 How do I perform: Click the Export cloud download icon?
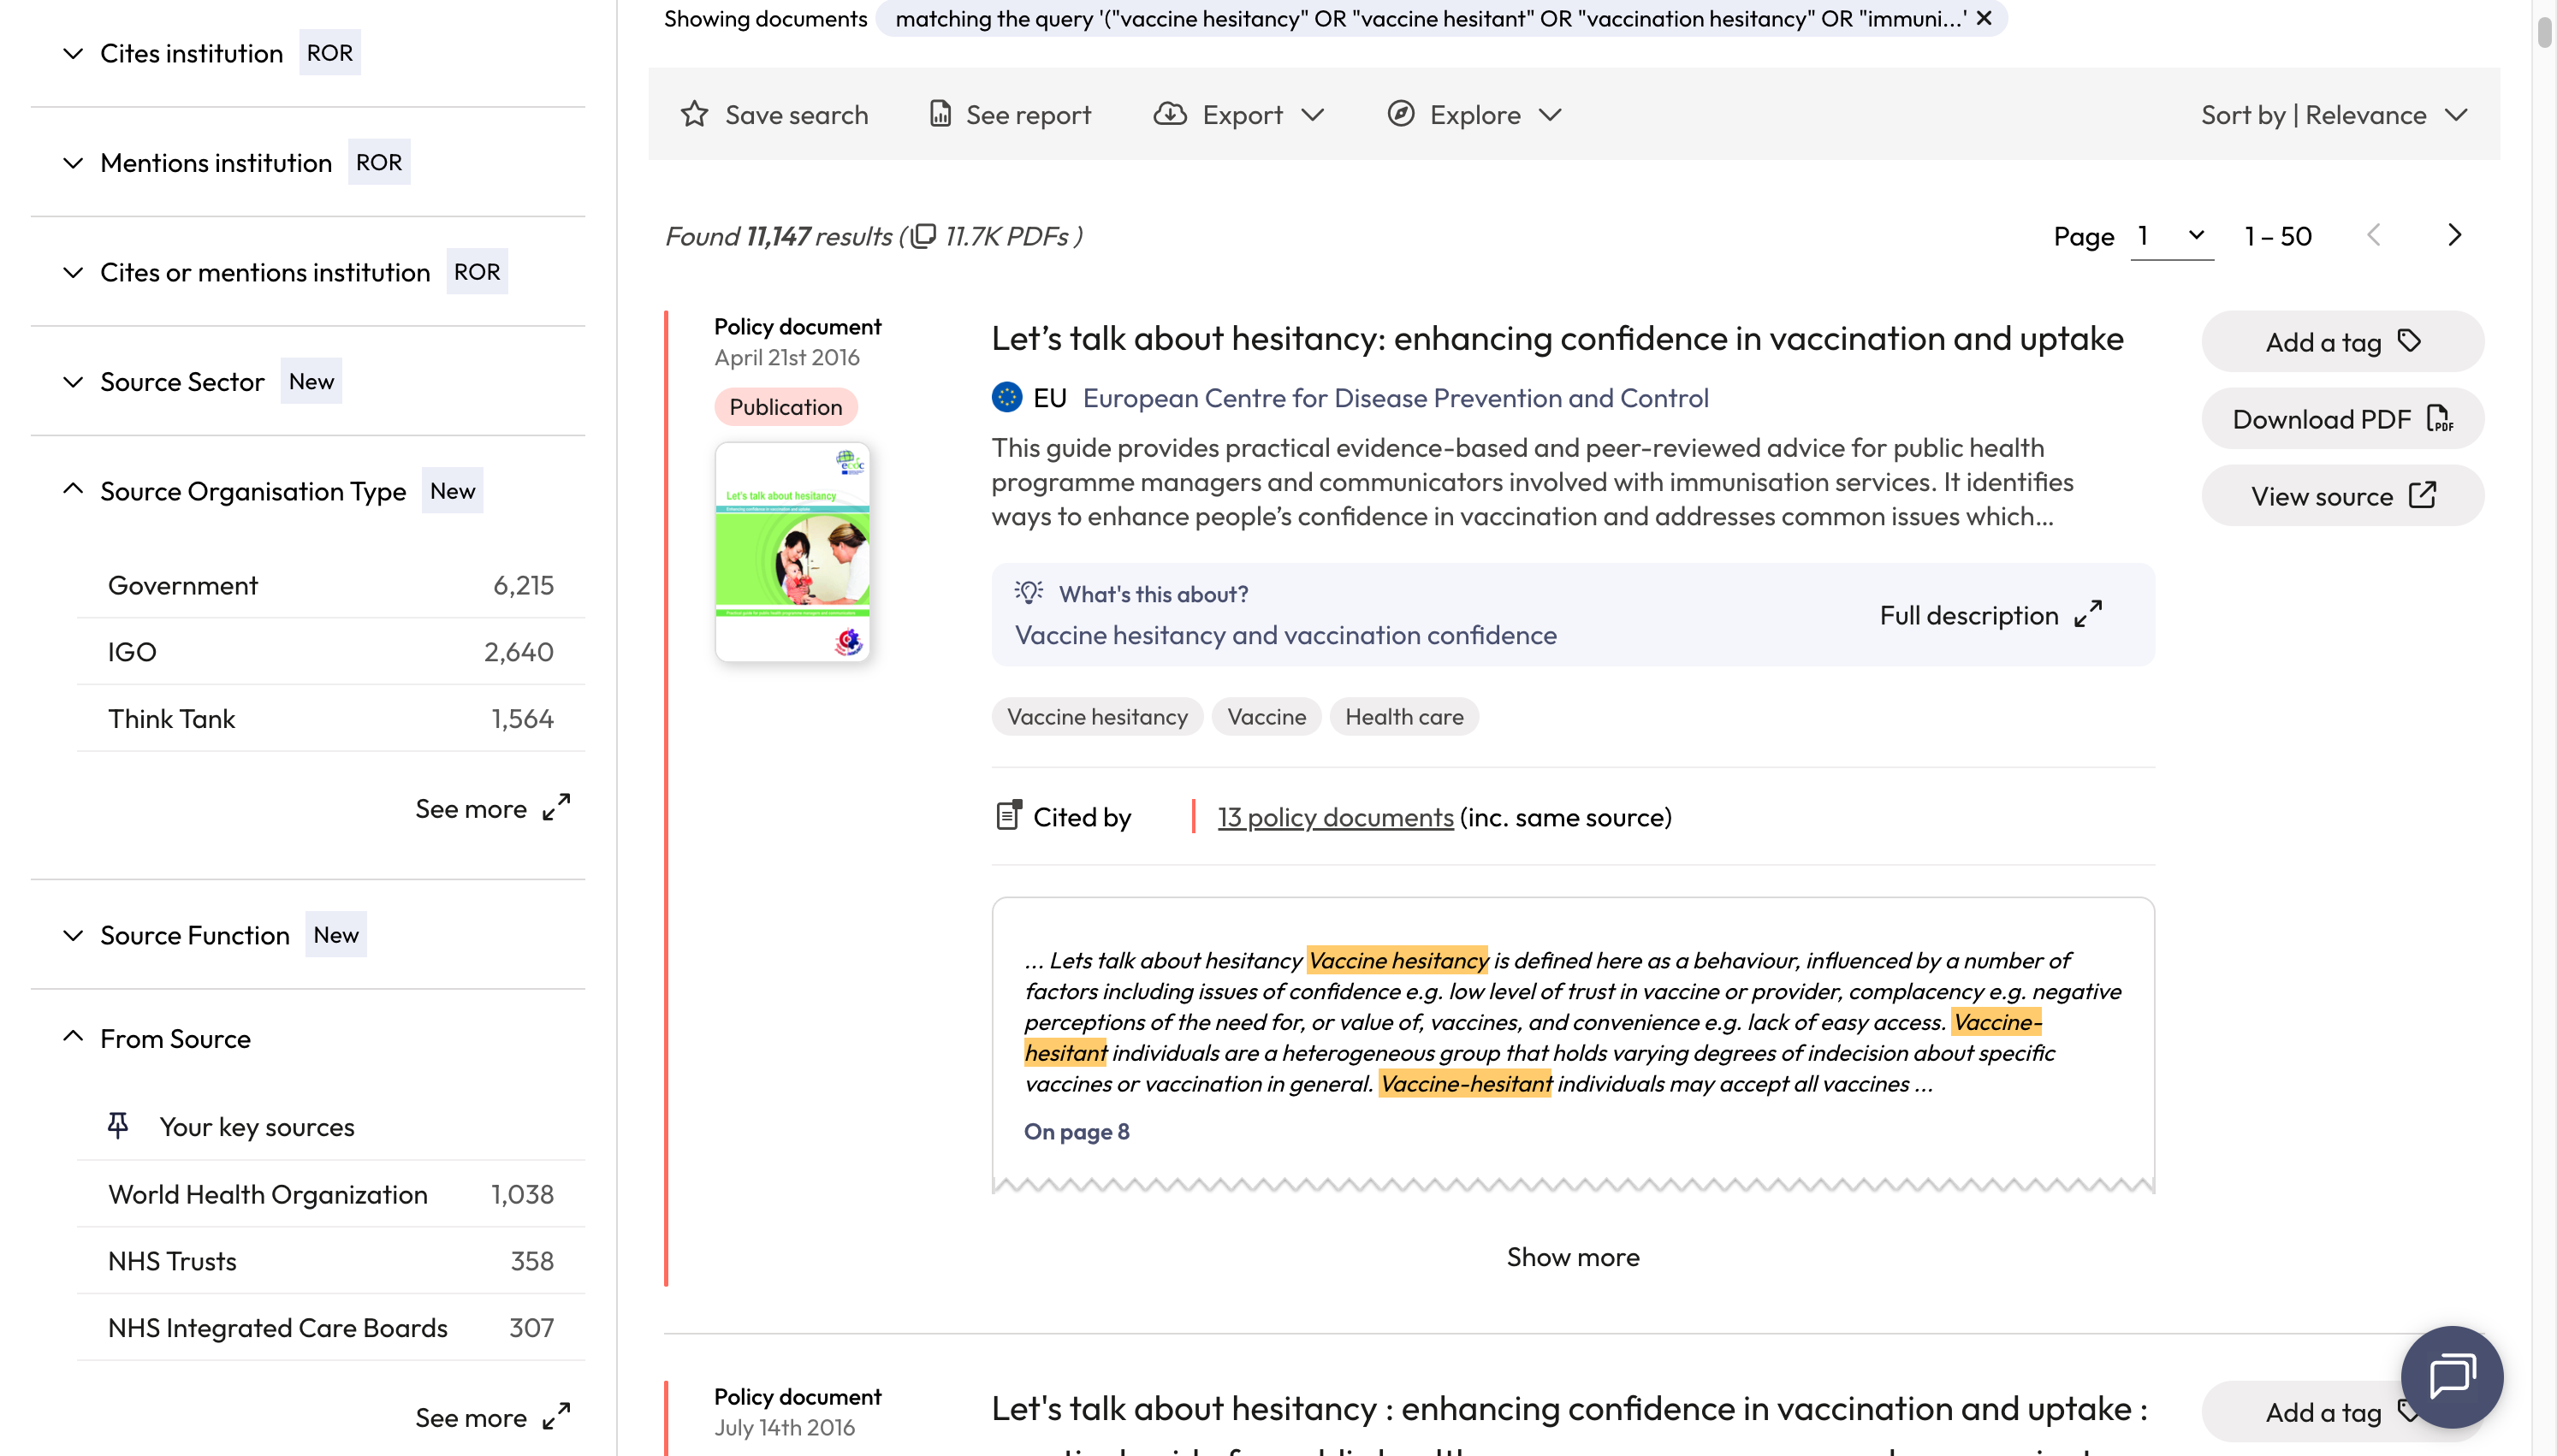(x=1169, y=114)
